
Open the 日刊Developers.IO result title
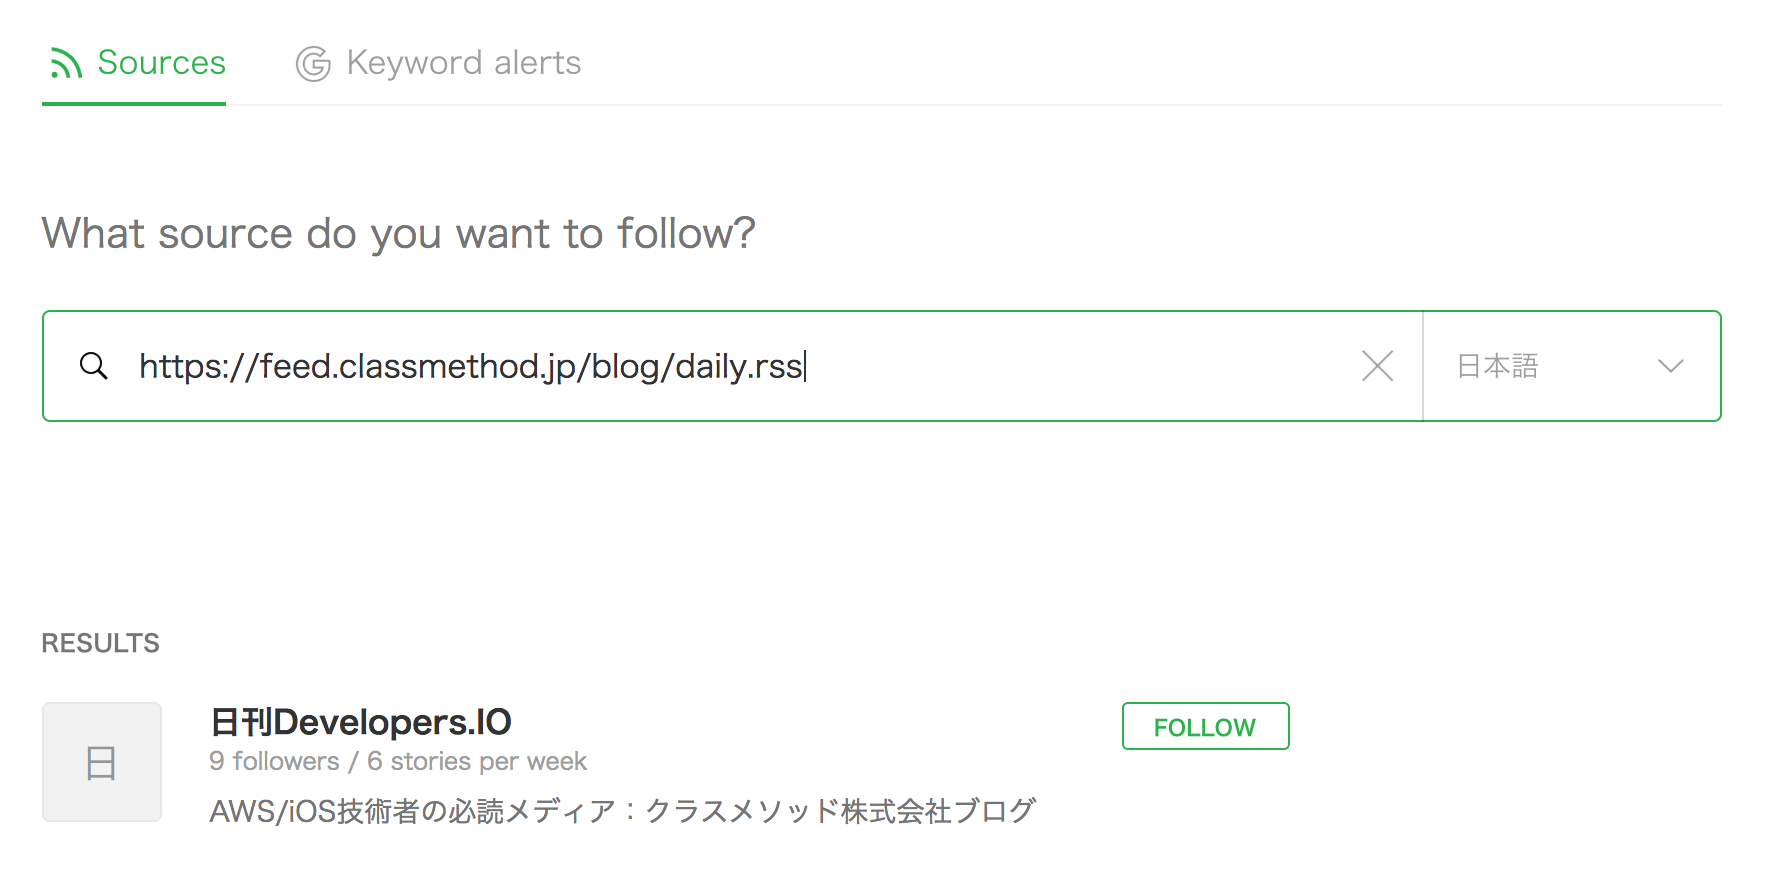[x=361, y=721]
